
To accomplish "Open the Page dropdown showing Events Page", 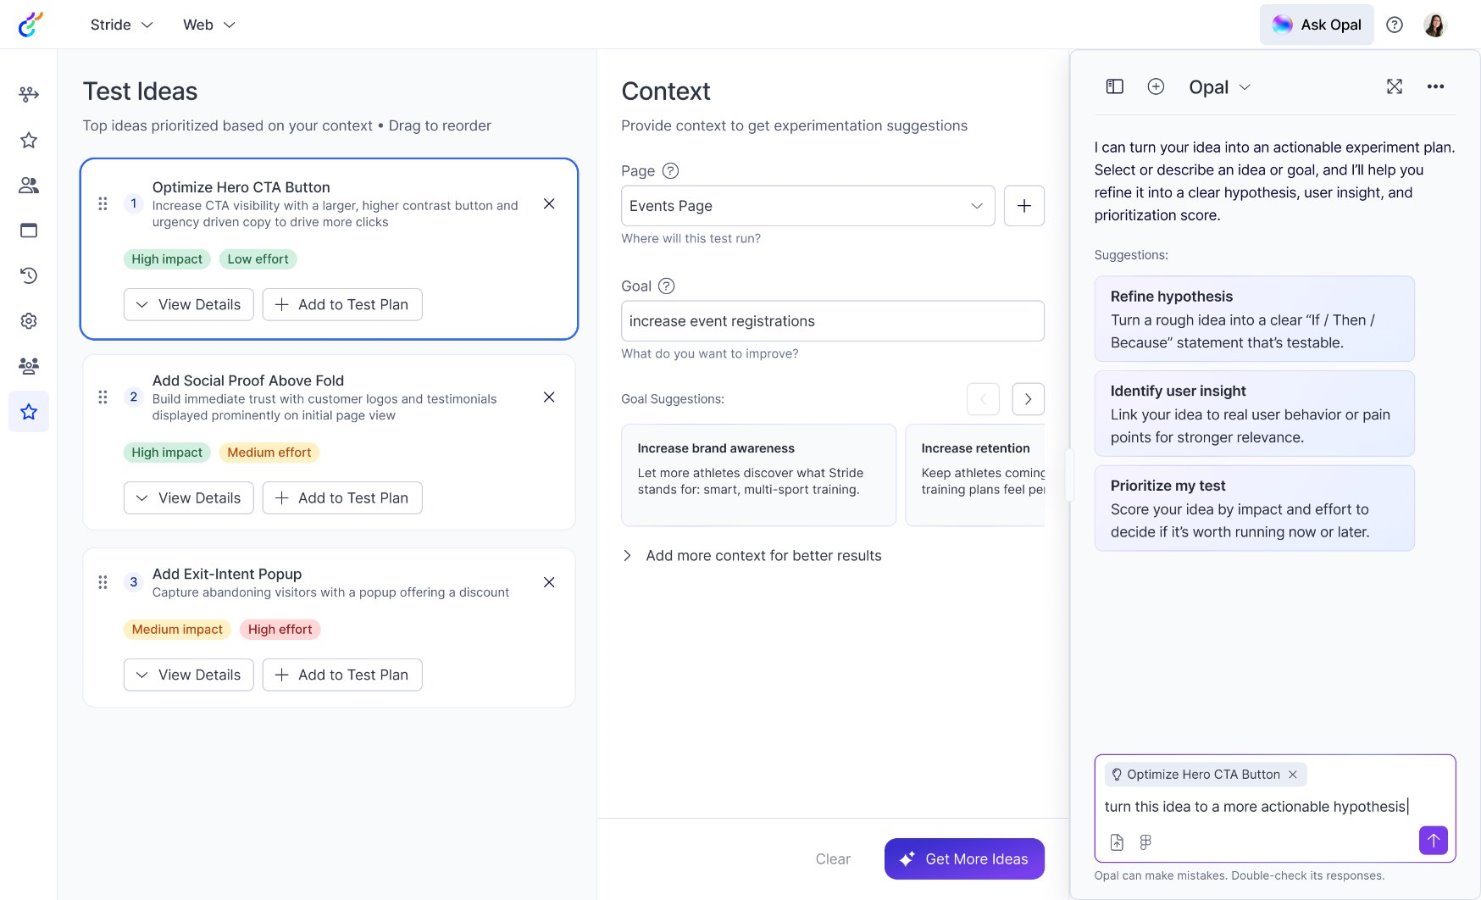I will (807, 206).
